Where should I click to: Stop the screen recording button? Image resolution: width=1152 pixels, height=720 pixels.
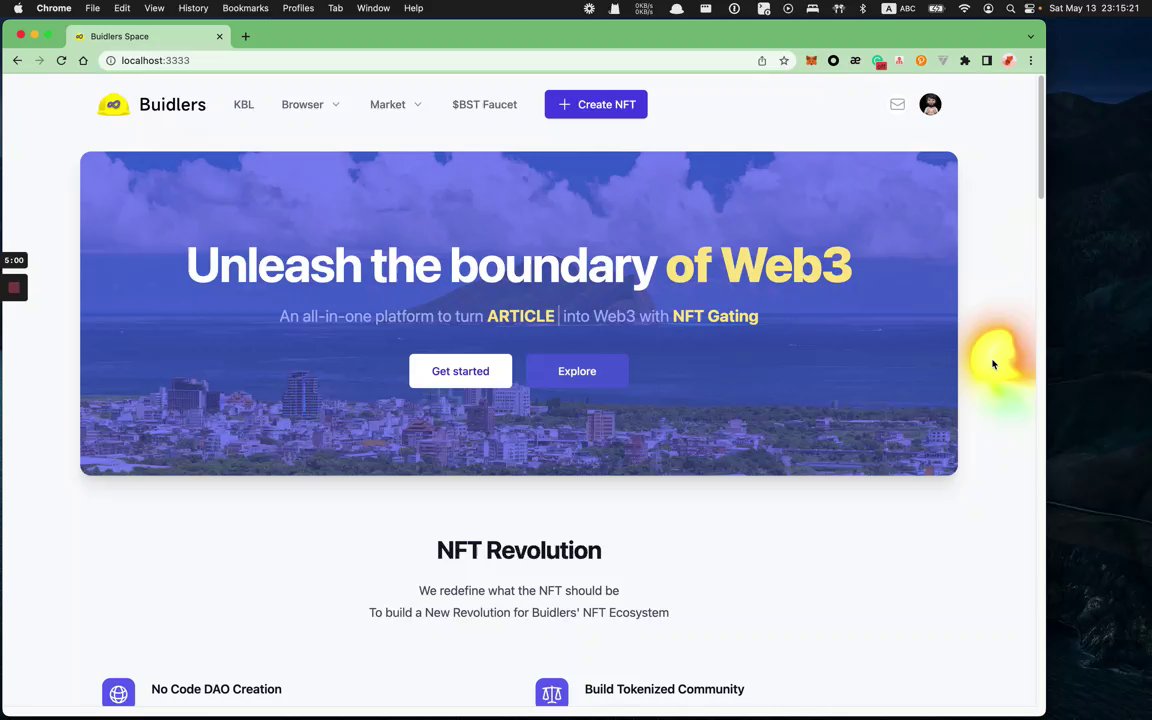(x=14, y=287)
